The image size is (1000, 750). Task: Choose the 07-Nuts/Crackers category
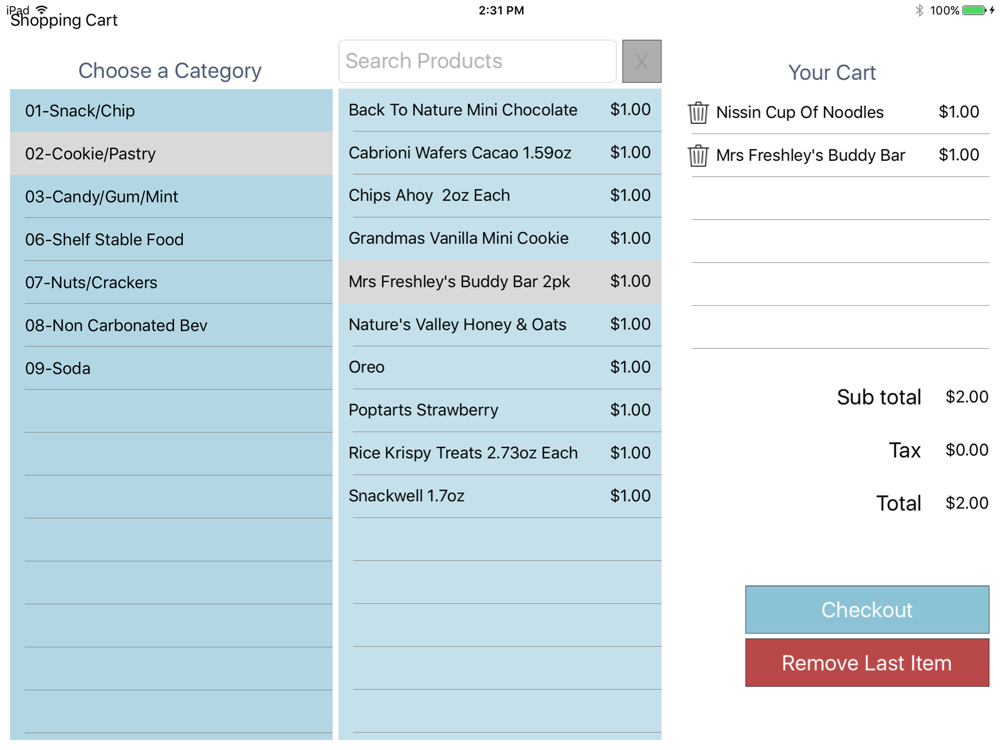(x=171, y=283)
